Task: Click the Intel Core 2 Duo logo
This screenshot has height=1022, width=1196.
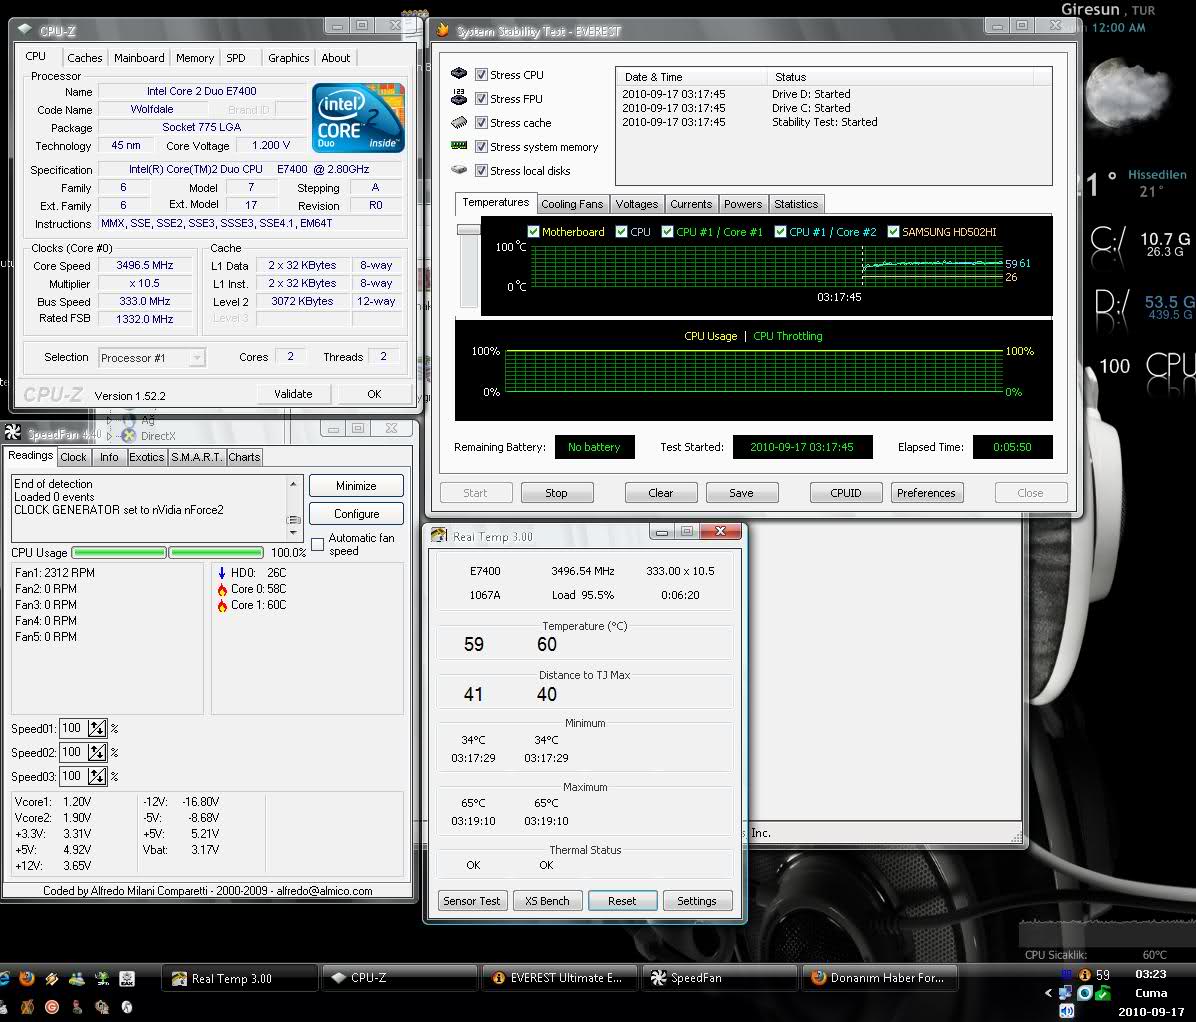Action: click(358, 118)
